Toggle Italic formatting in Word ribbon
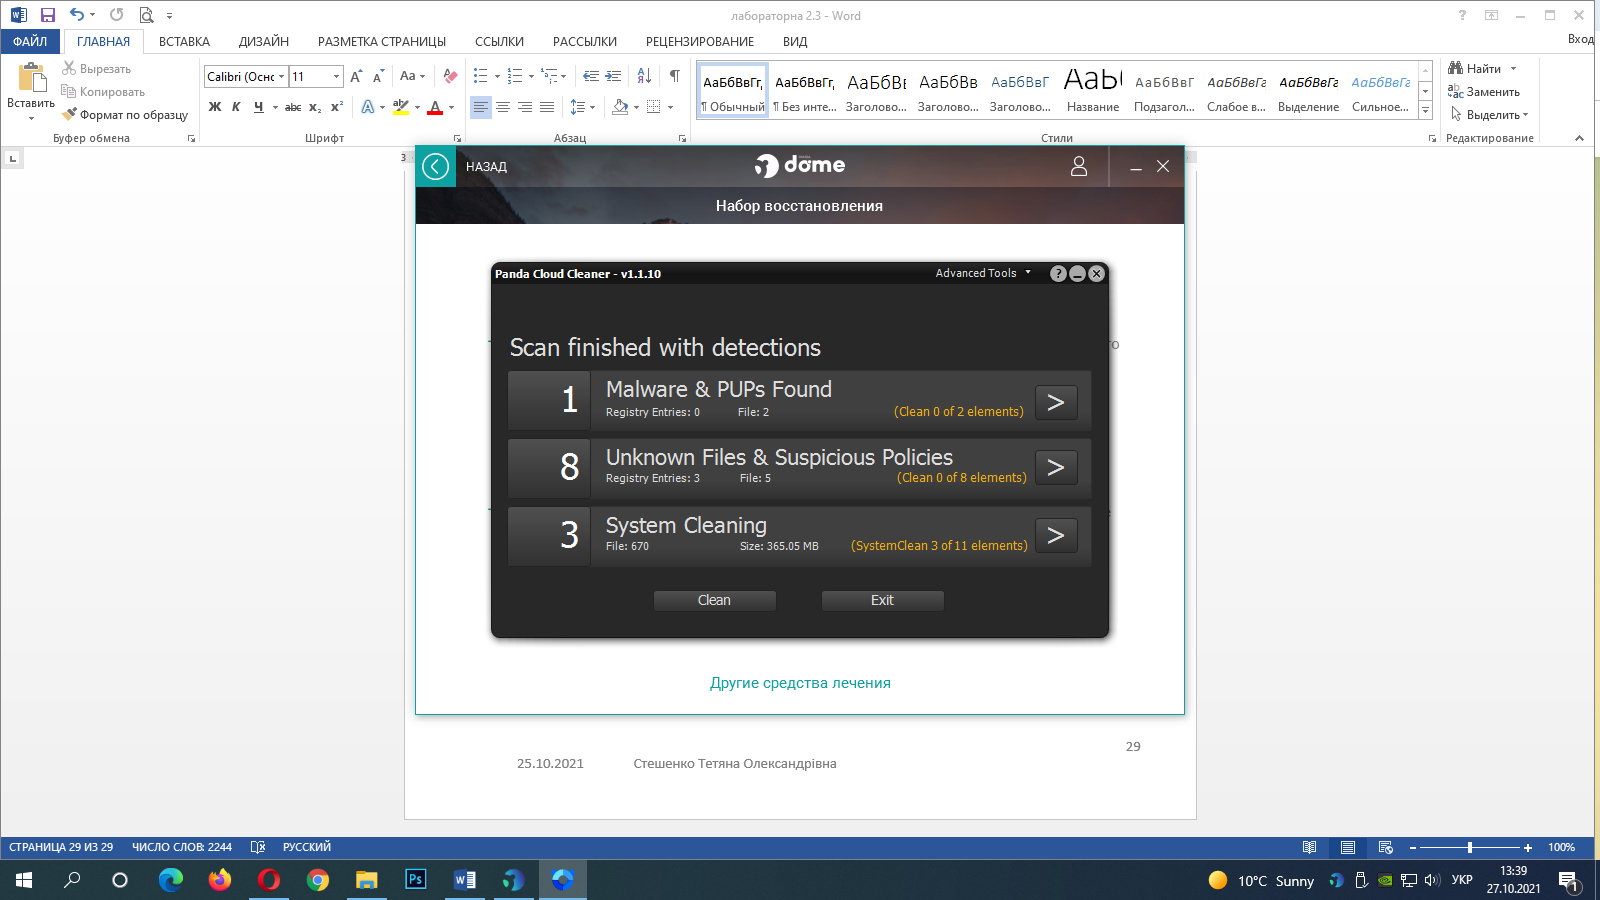Viewport: 1600px width, 900px height. pyautogui.click(x=236, y=107)
